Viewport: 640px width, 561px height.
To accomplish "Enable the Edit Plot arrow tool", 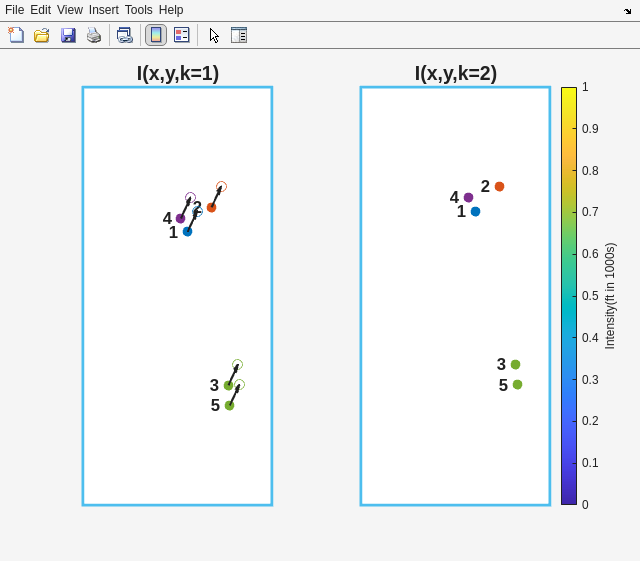I will [214, 35].
